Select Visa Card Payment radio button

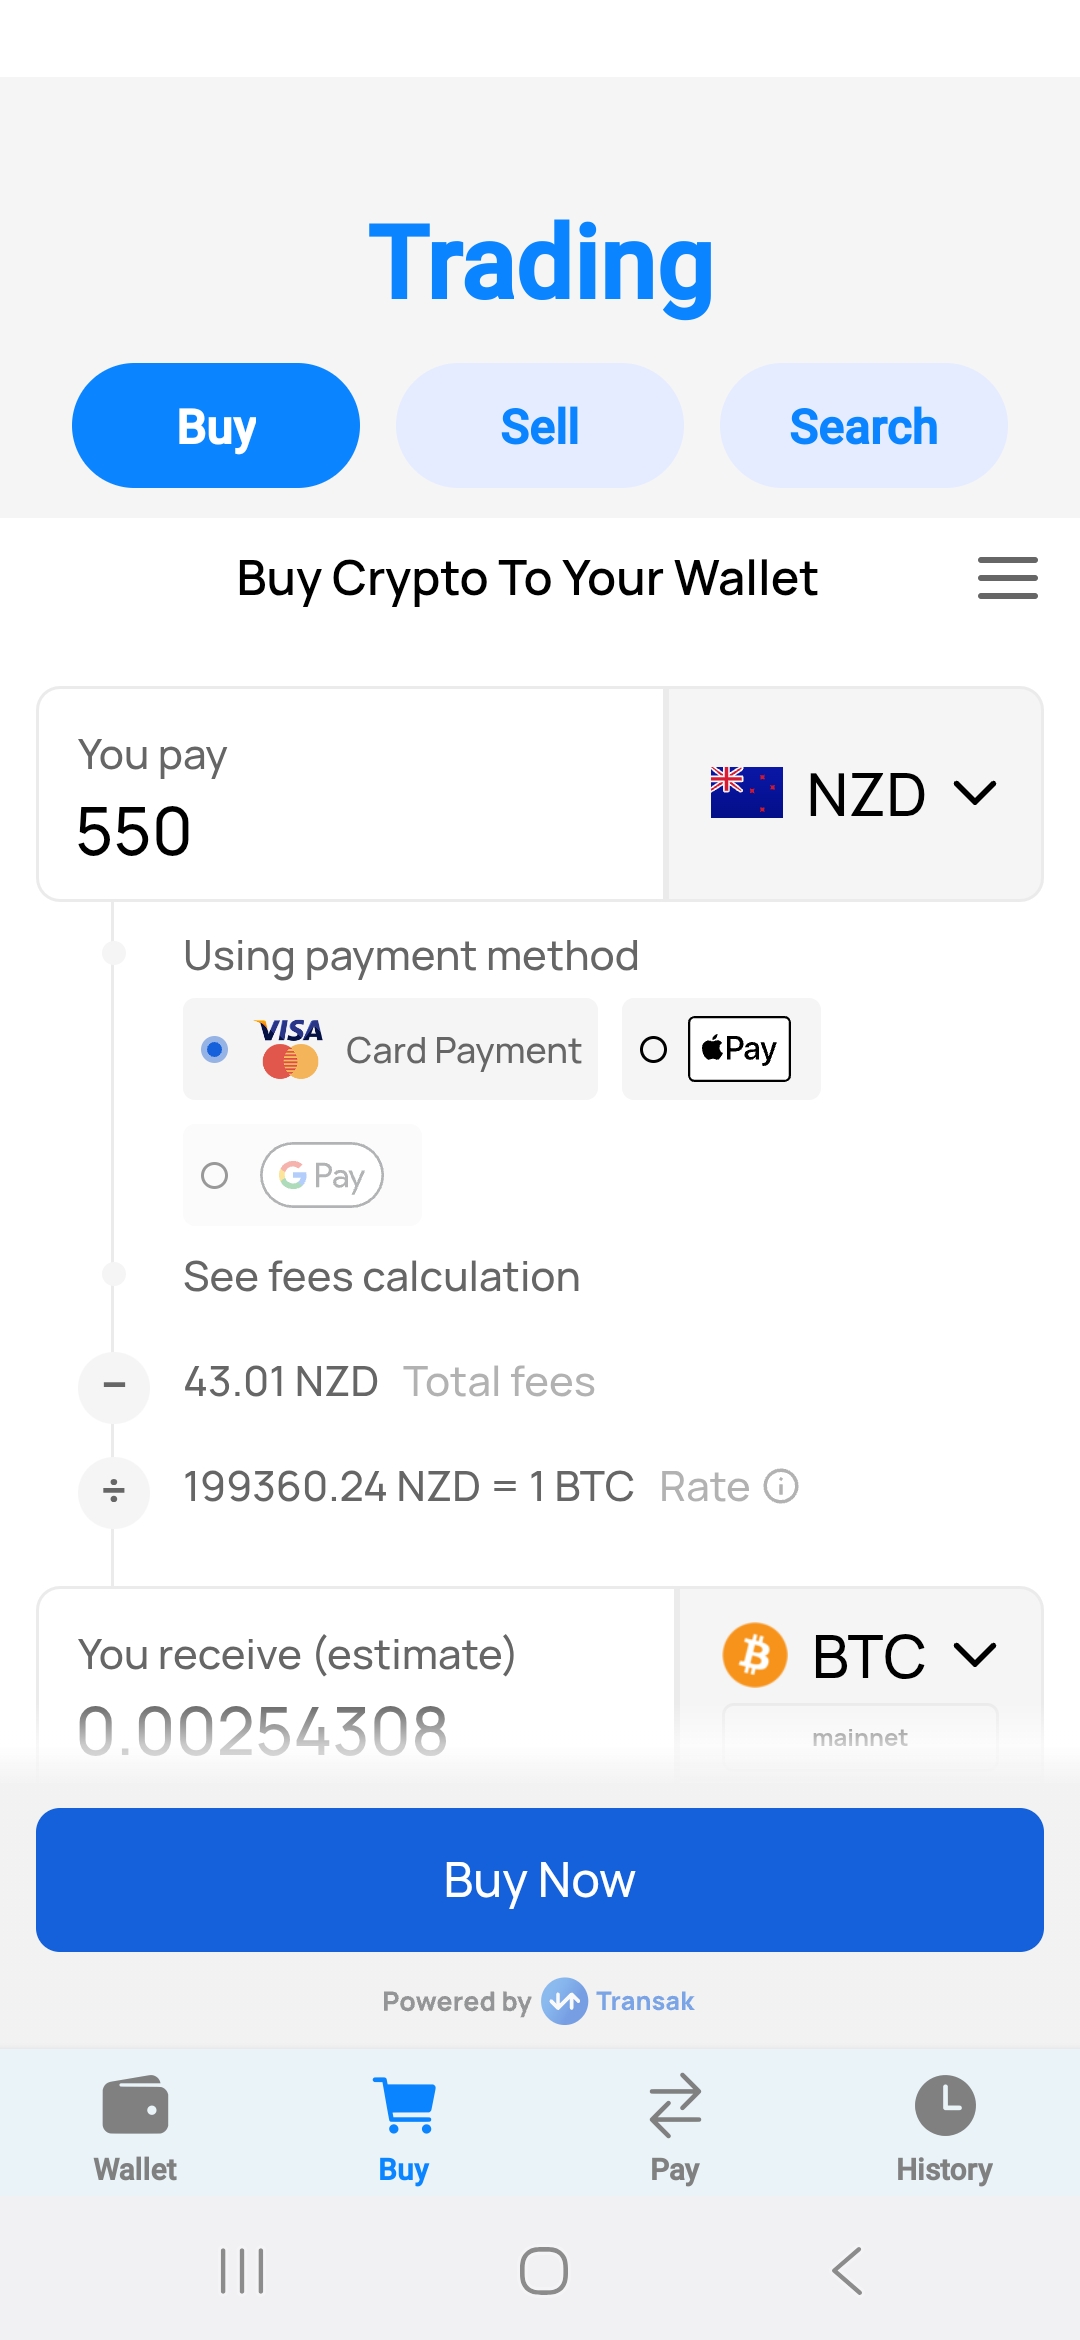213,1049
